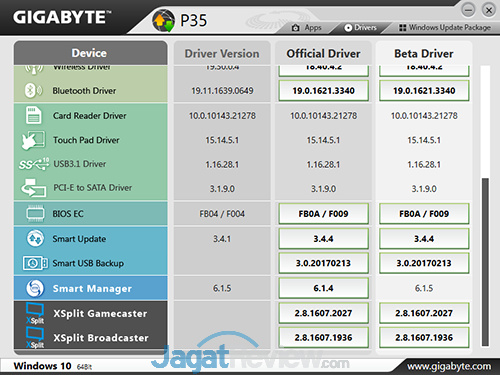Select the Smart Manager label

tap(92, 289)
